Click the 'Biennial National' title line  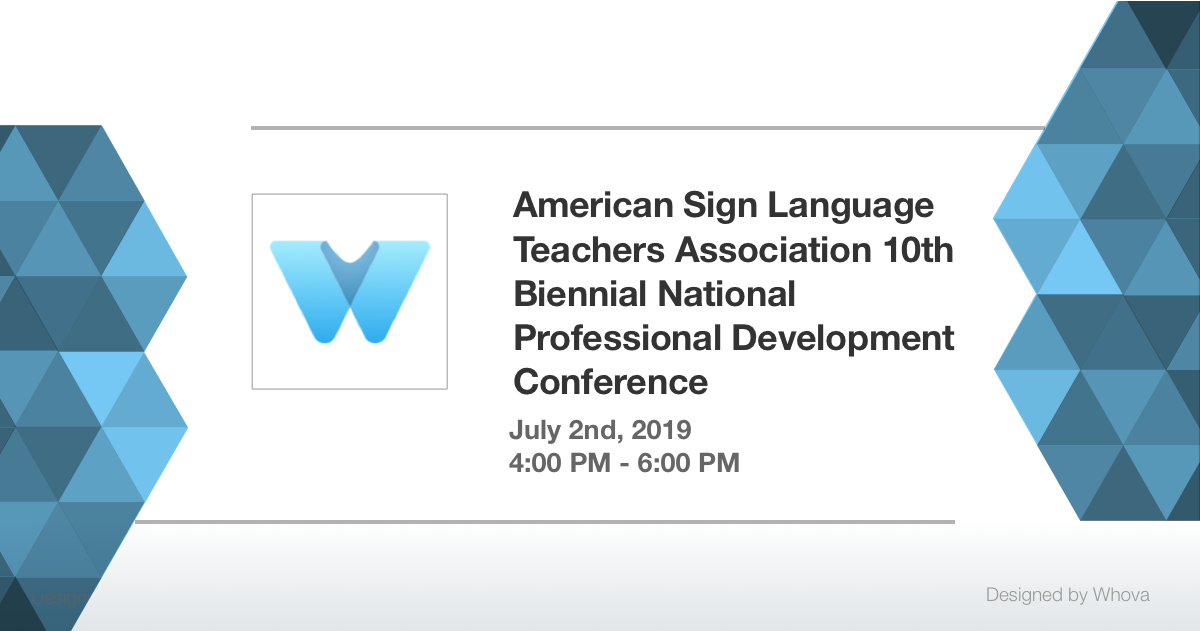point(654,293)
